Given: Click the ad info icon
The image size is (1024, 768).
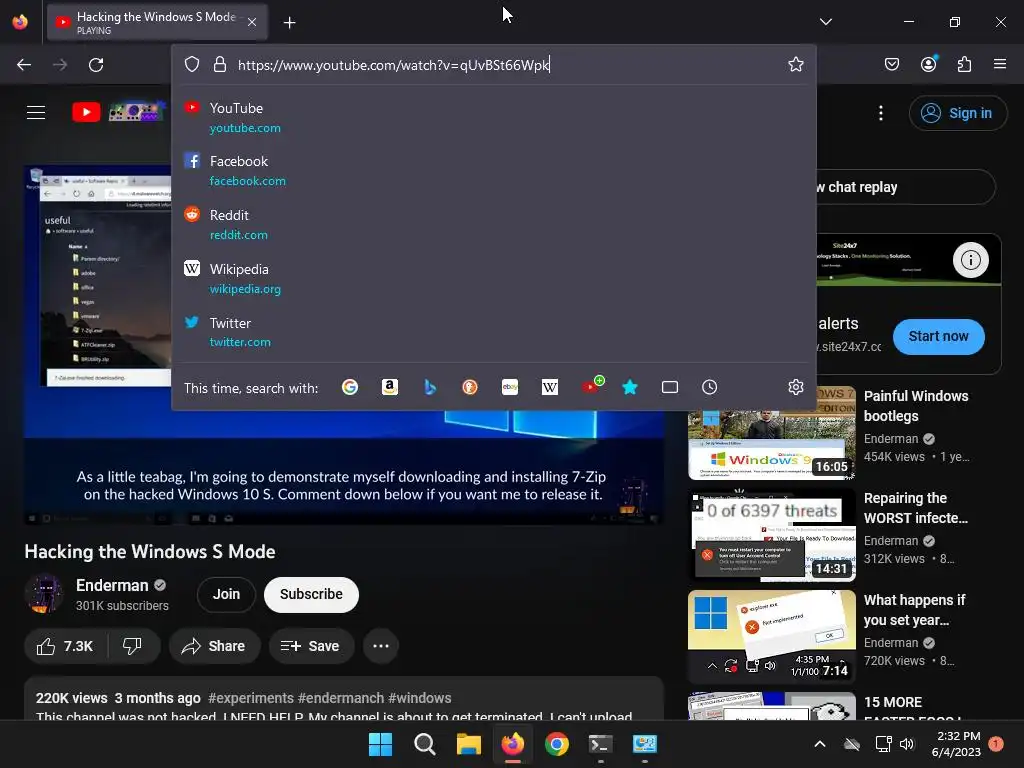Looking at the screenshot, I should (x=970, y=260).
